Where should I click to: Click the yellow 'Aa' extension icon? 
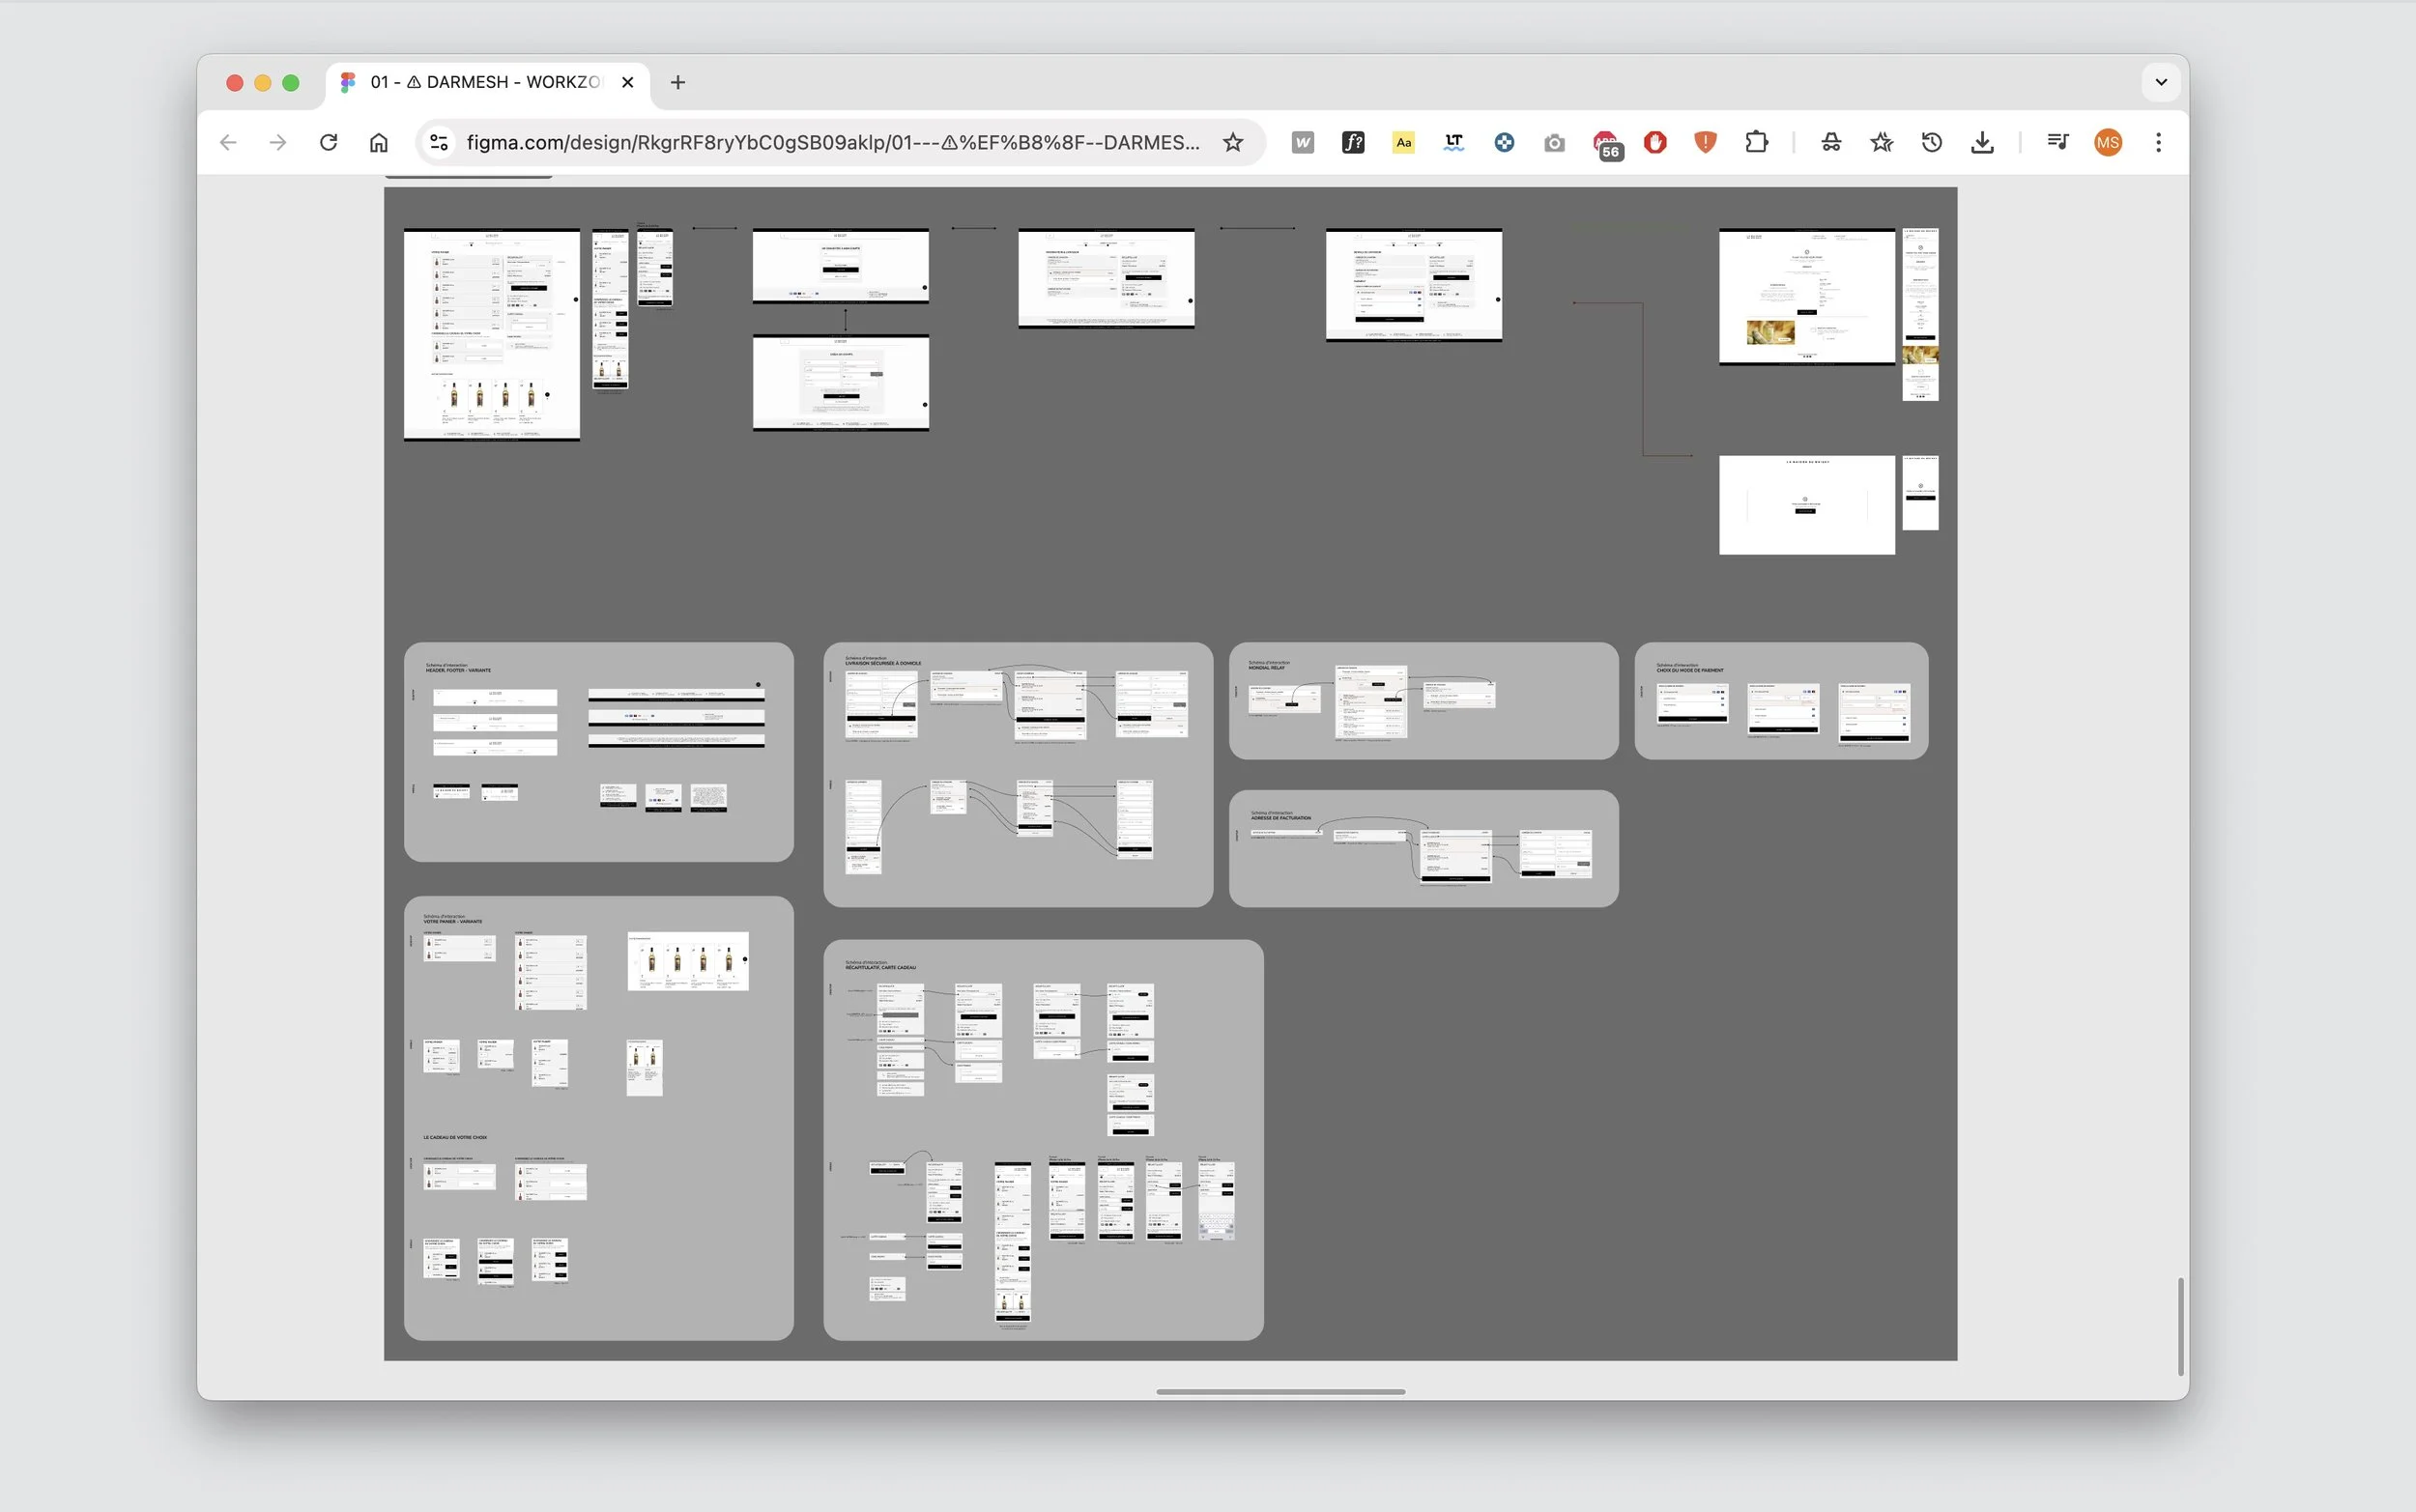pyautogui.click(x=1404, y=143)
